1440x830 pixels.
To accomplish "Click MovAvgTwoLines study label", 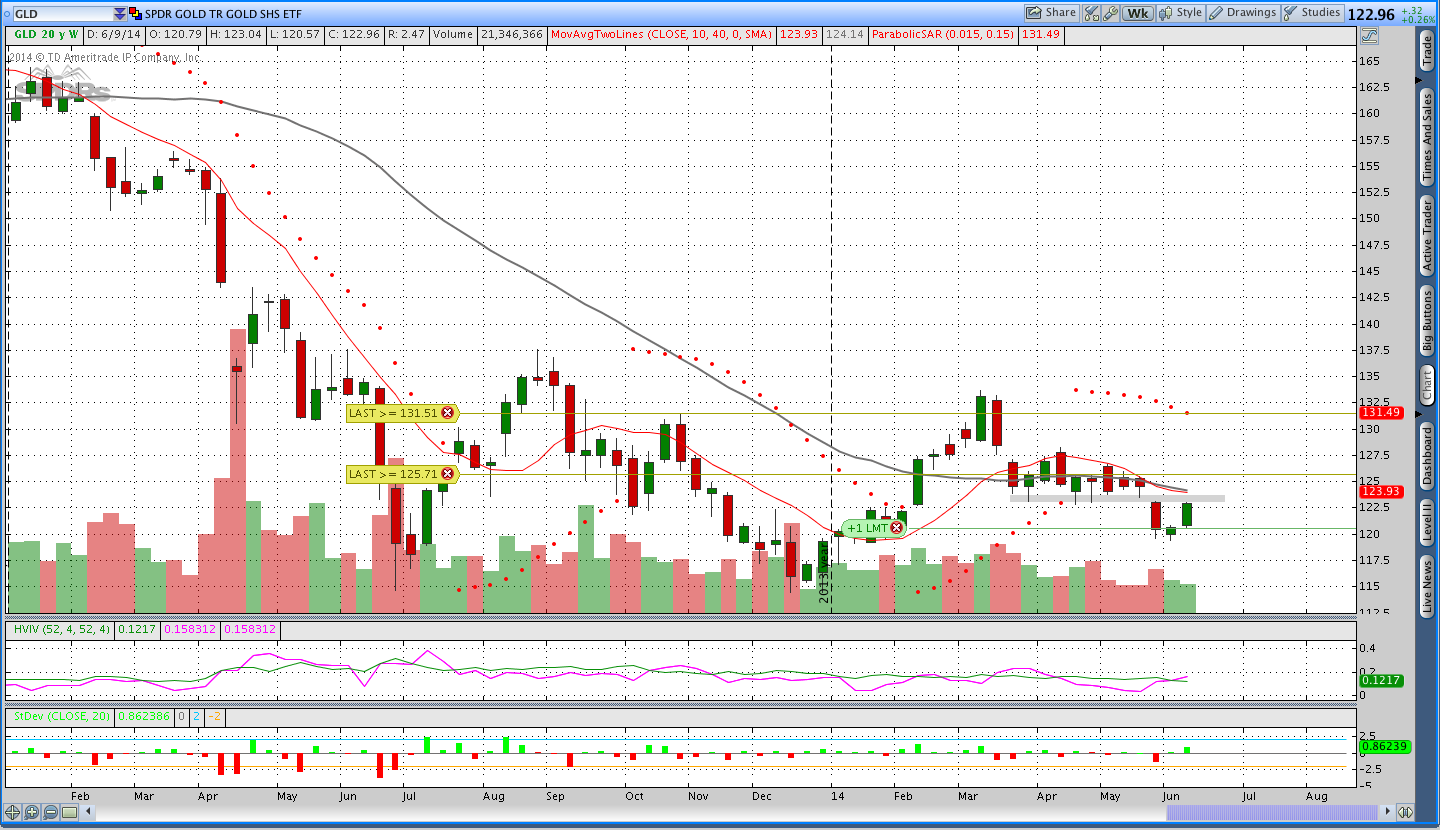I will click(663, 35).
